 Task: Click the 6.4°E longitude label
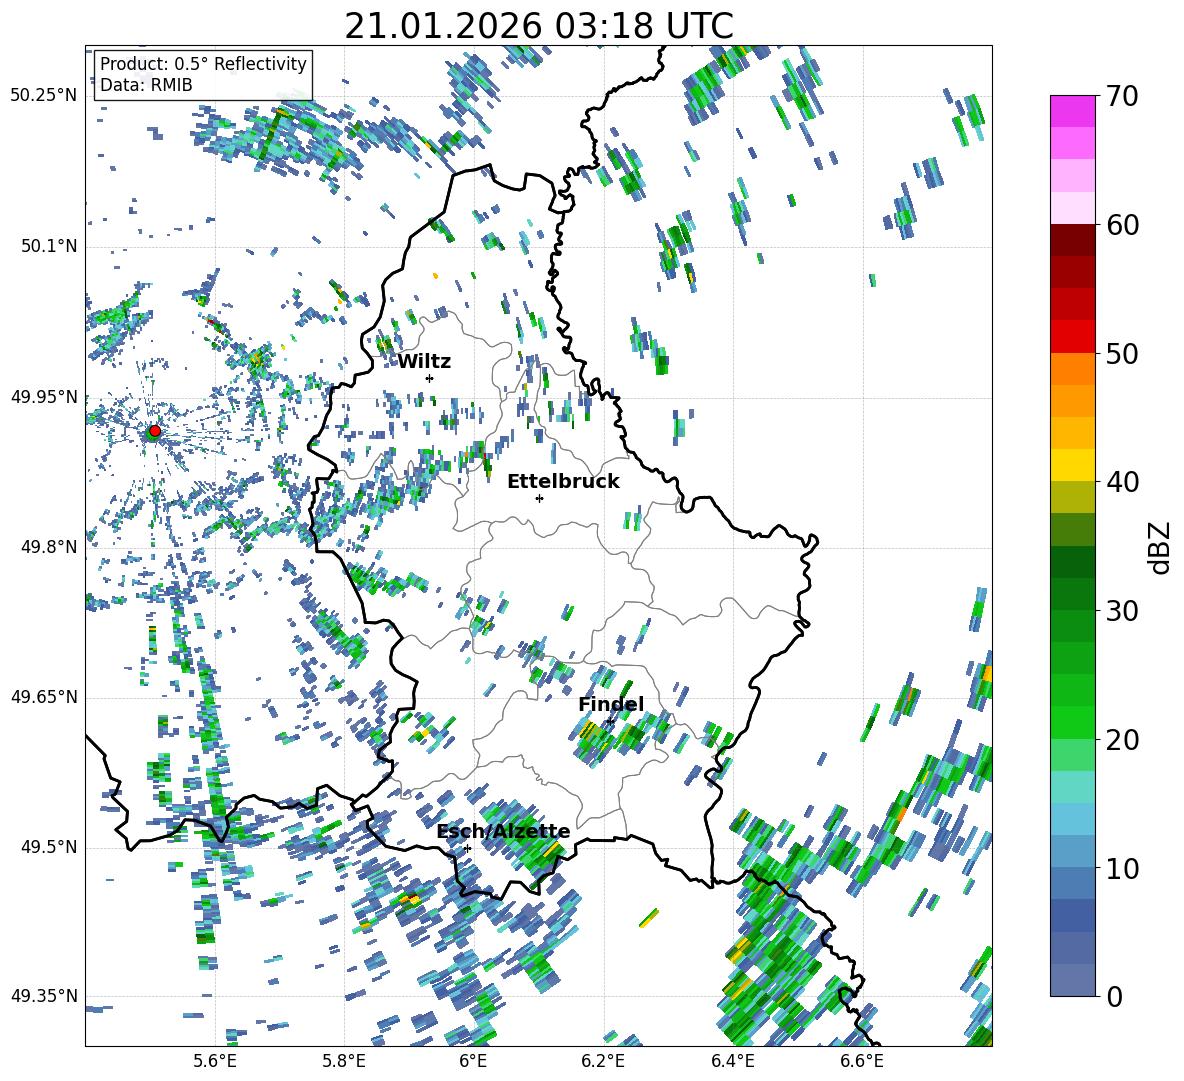coord(732,1061)
